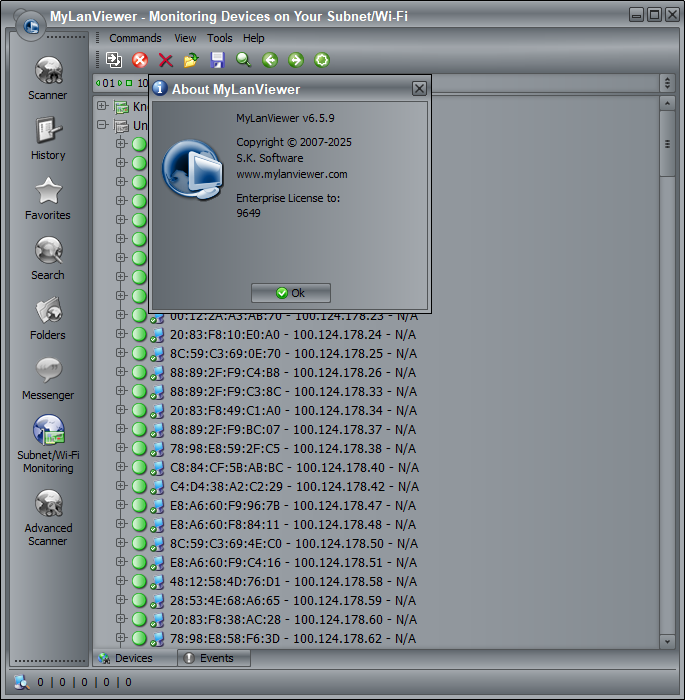Click the vertical scrollbar thumb
This screenshot has height=700, width=685.
667,144
